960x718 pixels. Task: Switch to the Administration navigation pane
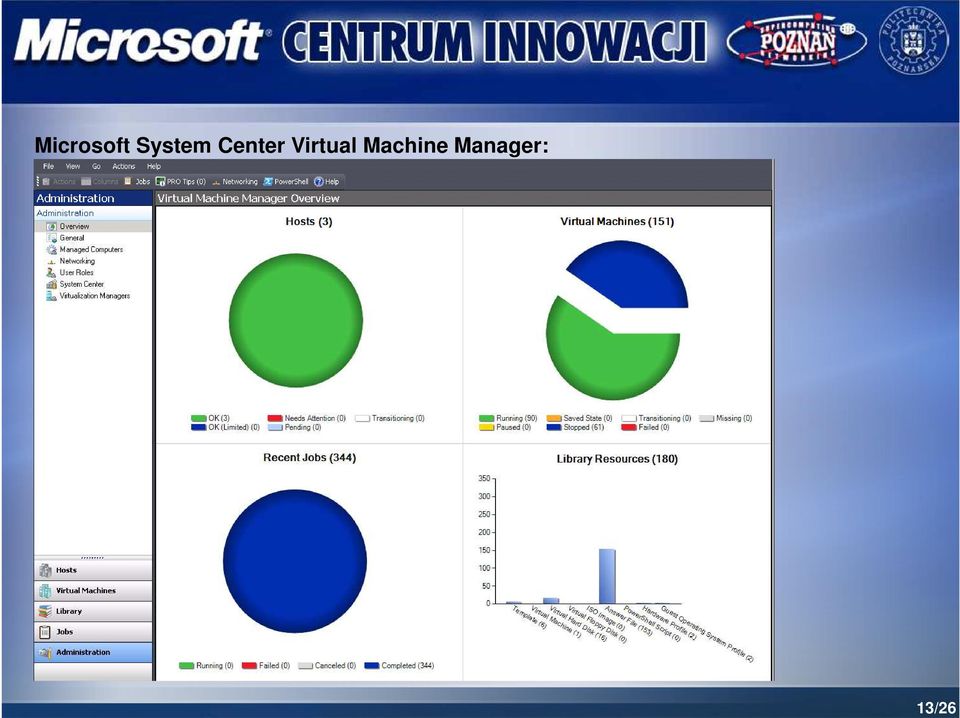[x=93, y=653]
